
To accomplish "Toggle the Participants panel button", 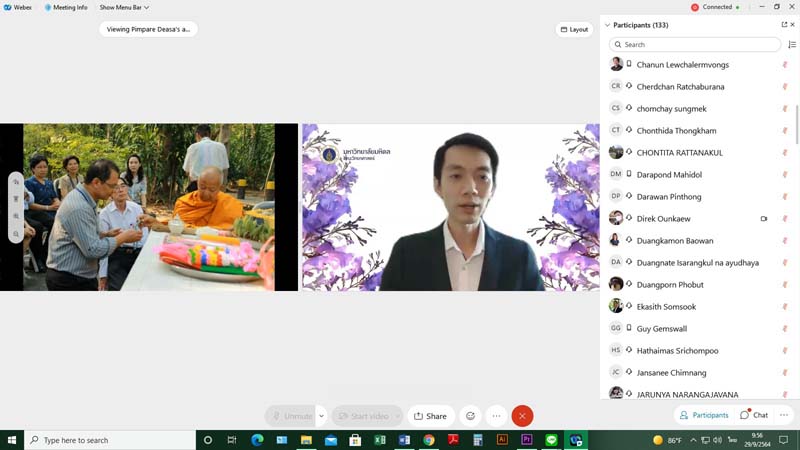I will point(704,415).
